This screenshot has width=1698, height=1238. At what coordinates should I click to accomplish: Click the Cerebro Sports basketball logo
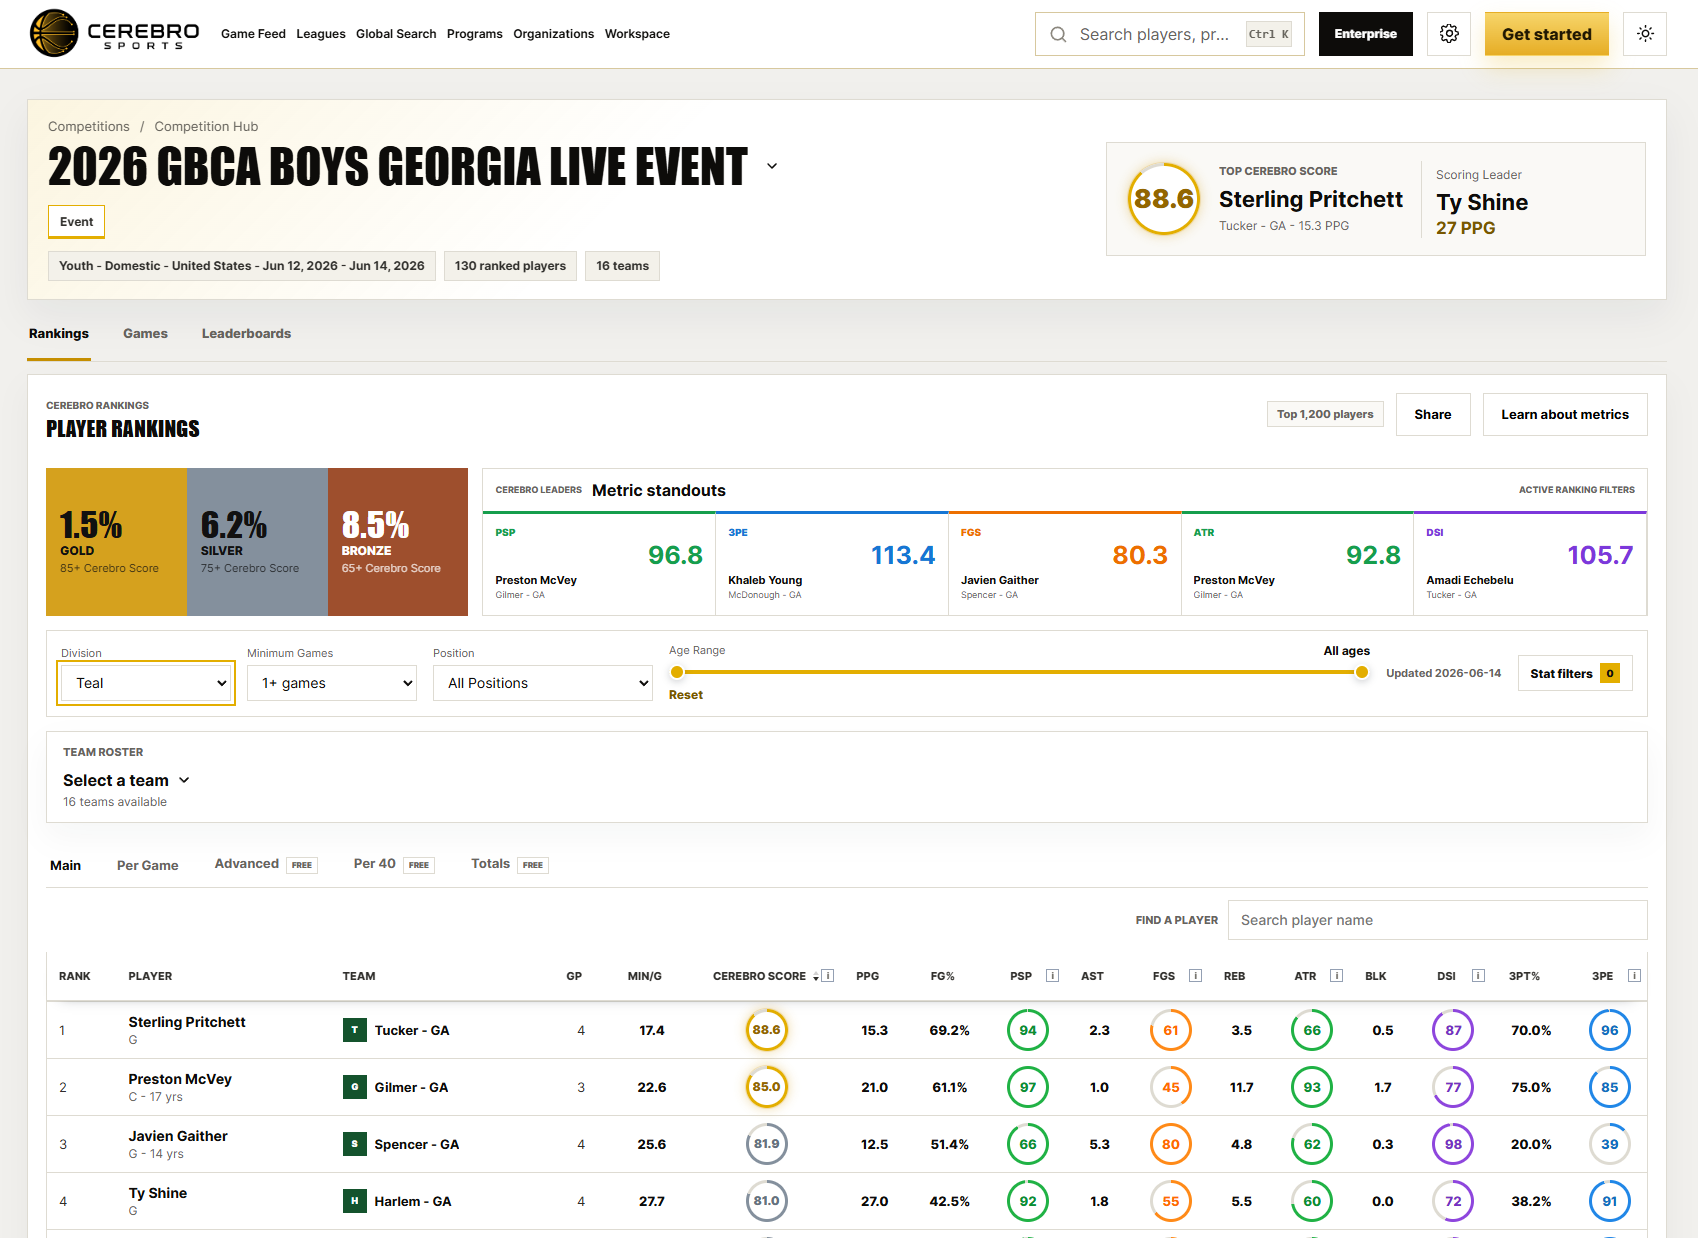click(54, 33)
